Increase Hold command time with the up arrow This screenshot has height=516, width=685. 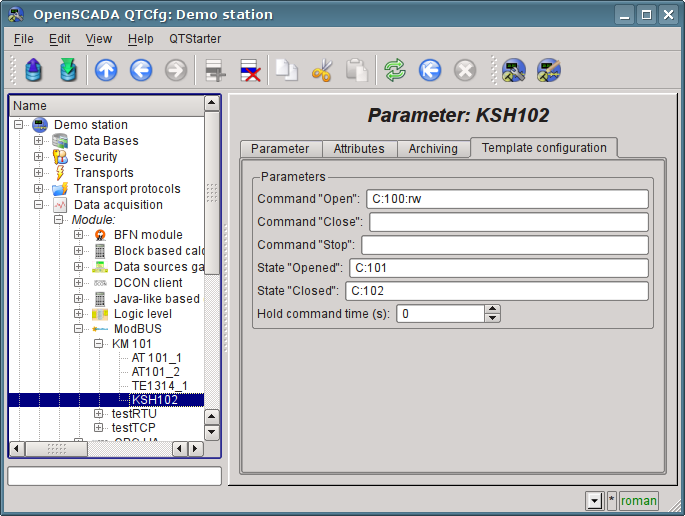(492, 309)
